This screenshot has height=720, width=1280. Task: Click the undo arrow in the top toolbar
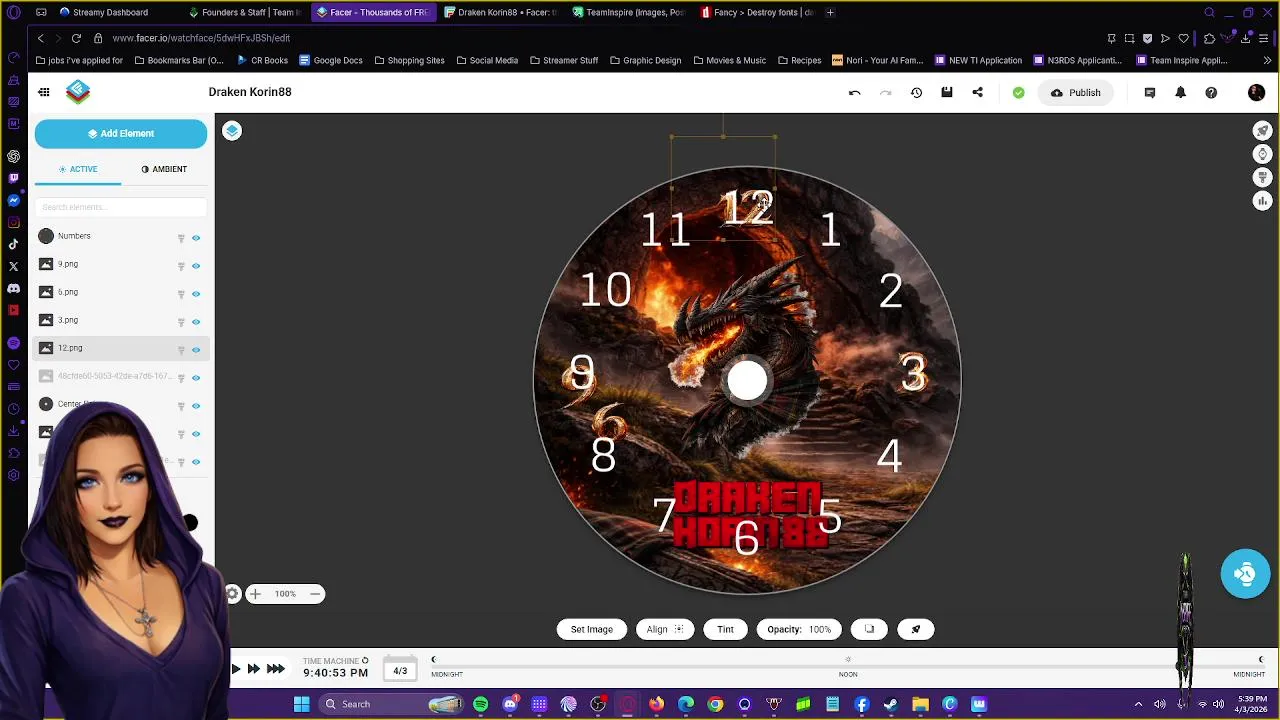[854, 92]
